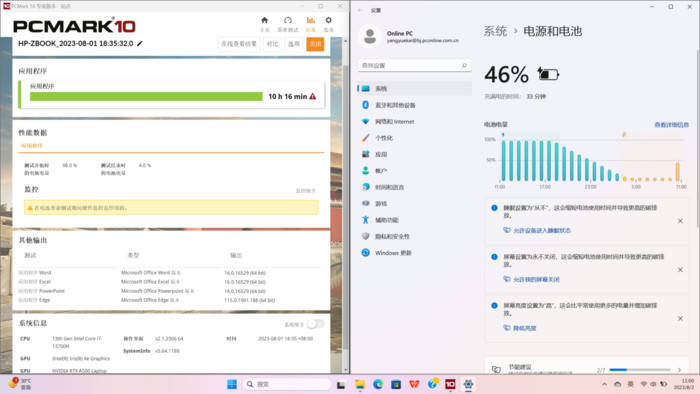Viewport: 700px width, 394px height.
Task: Click the Wi-Fi icon in system tray
Action: 644,384
